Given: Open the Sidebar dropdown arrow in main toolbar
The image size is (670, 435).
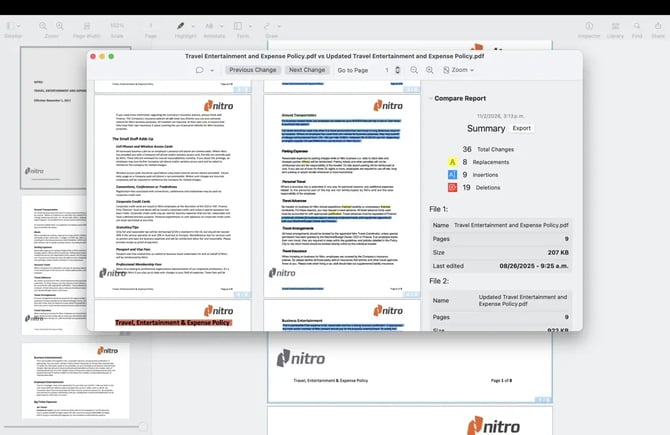Looking at the screenshot, I should 18,26.
